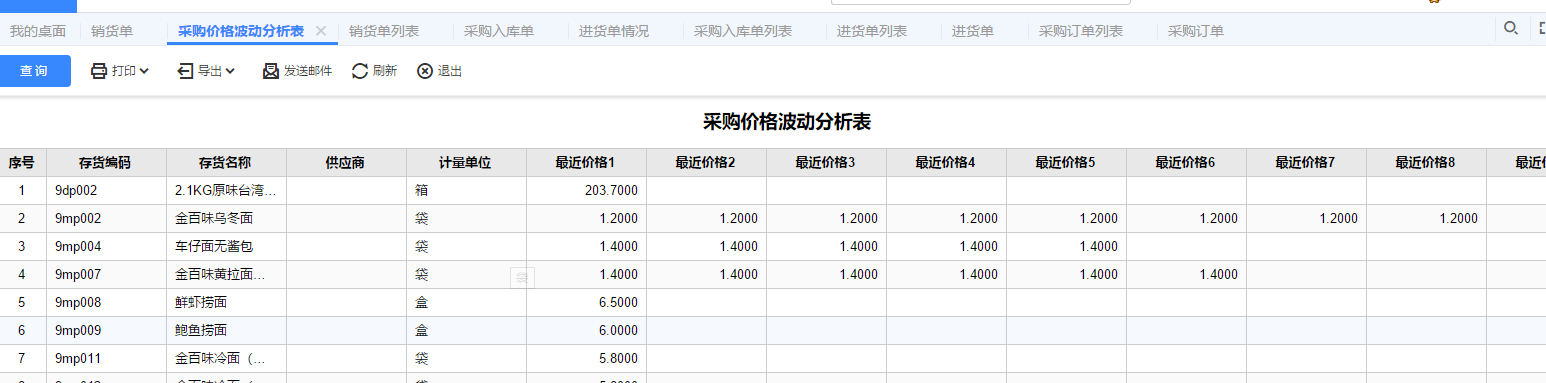Screen dimensions: 1546x383
Task: Select the cell with code 9mp007
Action: [x=106, y=274]
